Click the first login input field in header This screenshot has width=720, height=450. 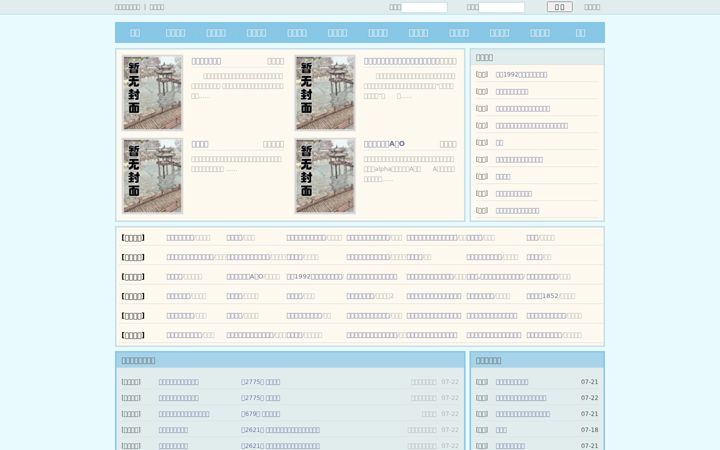click(x=424, y=7)
